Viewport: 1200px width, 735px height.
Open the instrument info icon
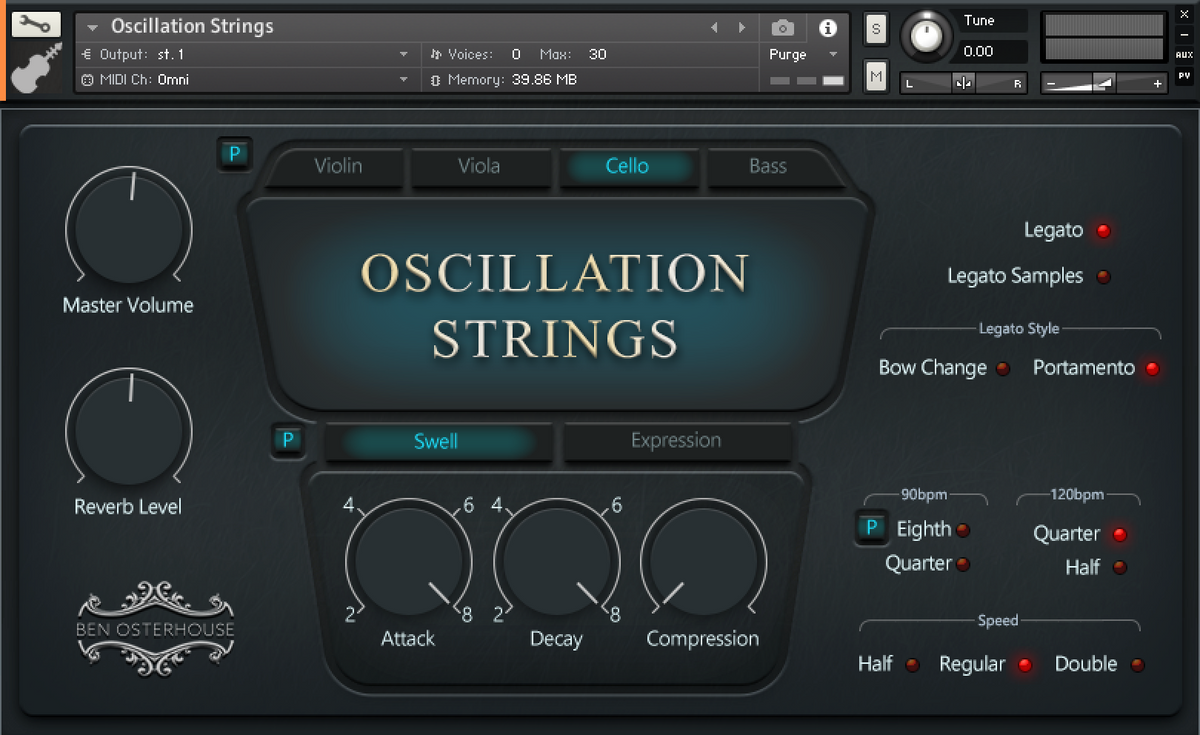(828, 28)
